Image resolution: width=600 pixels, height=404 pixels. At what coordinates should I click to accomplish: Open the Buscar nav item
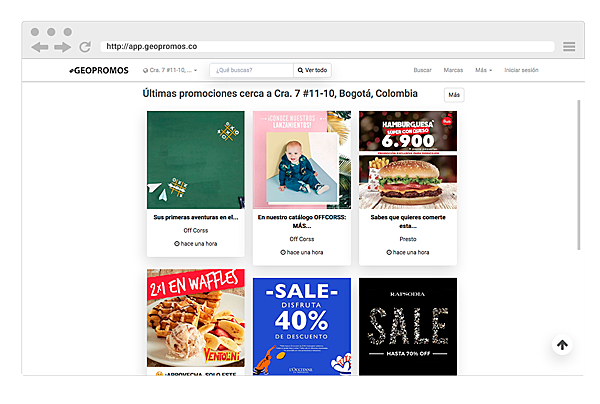pos(422,70)
